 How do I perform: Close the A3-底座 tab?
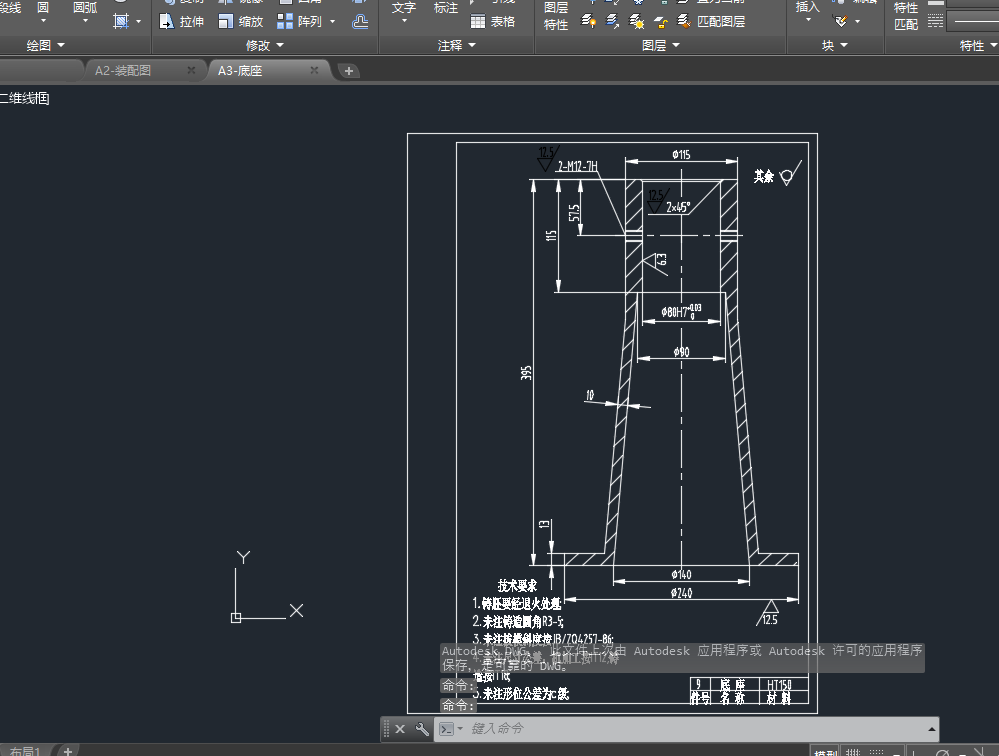coord(314,70)
